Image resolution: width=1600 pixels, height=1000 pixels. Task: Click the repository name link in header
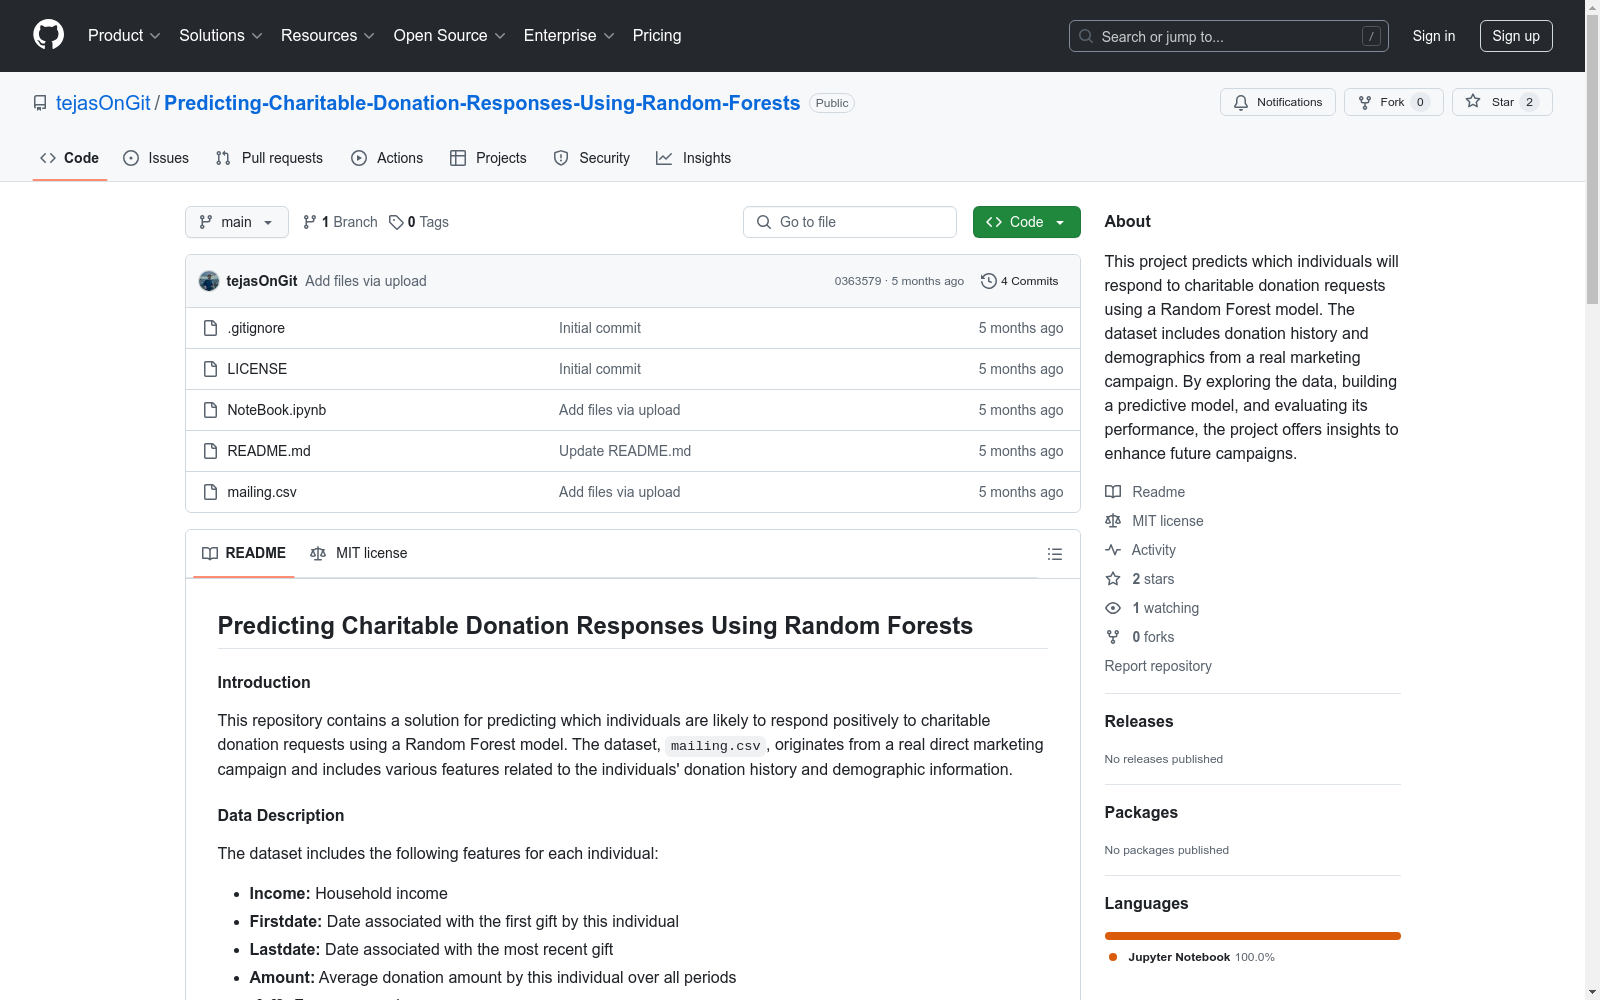click(482, 103)
